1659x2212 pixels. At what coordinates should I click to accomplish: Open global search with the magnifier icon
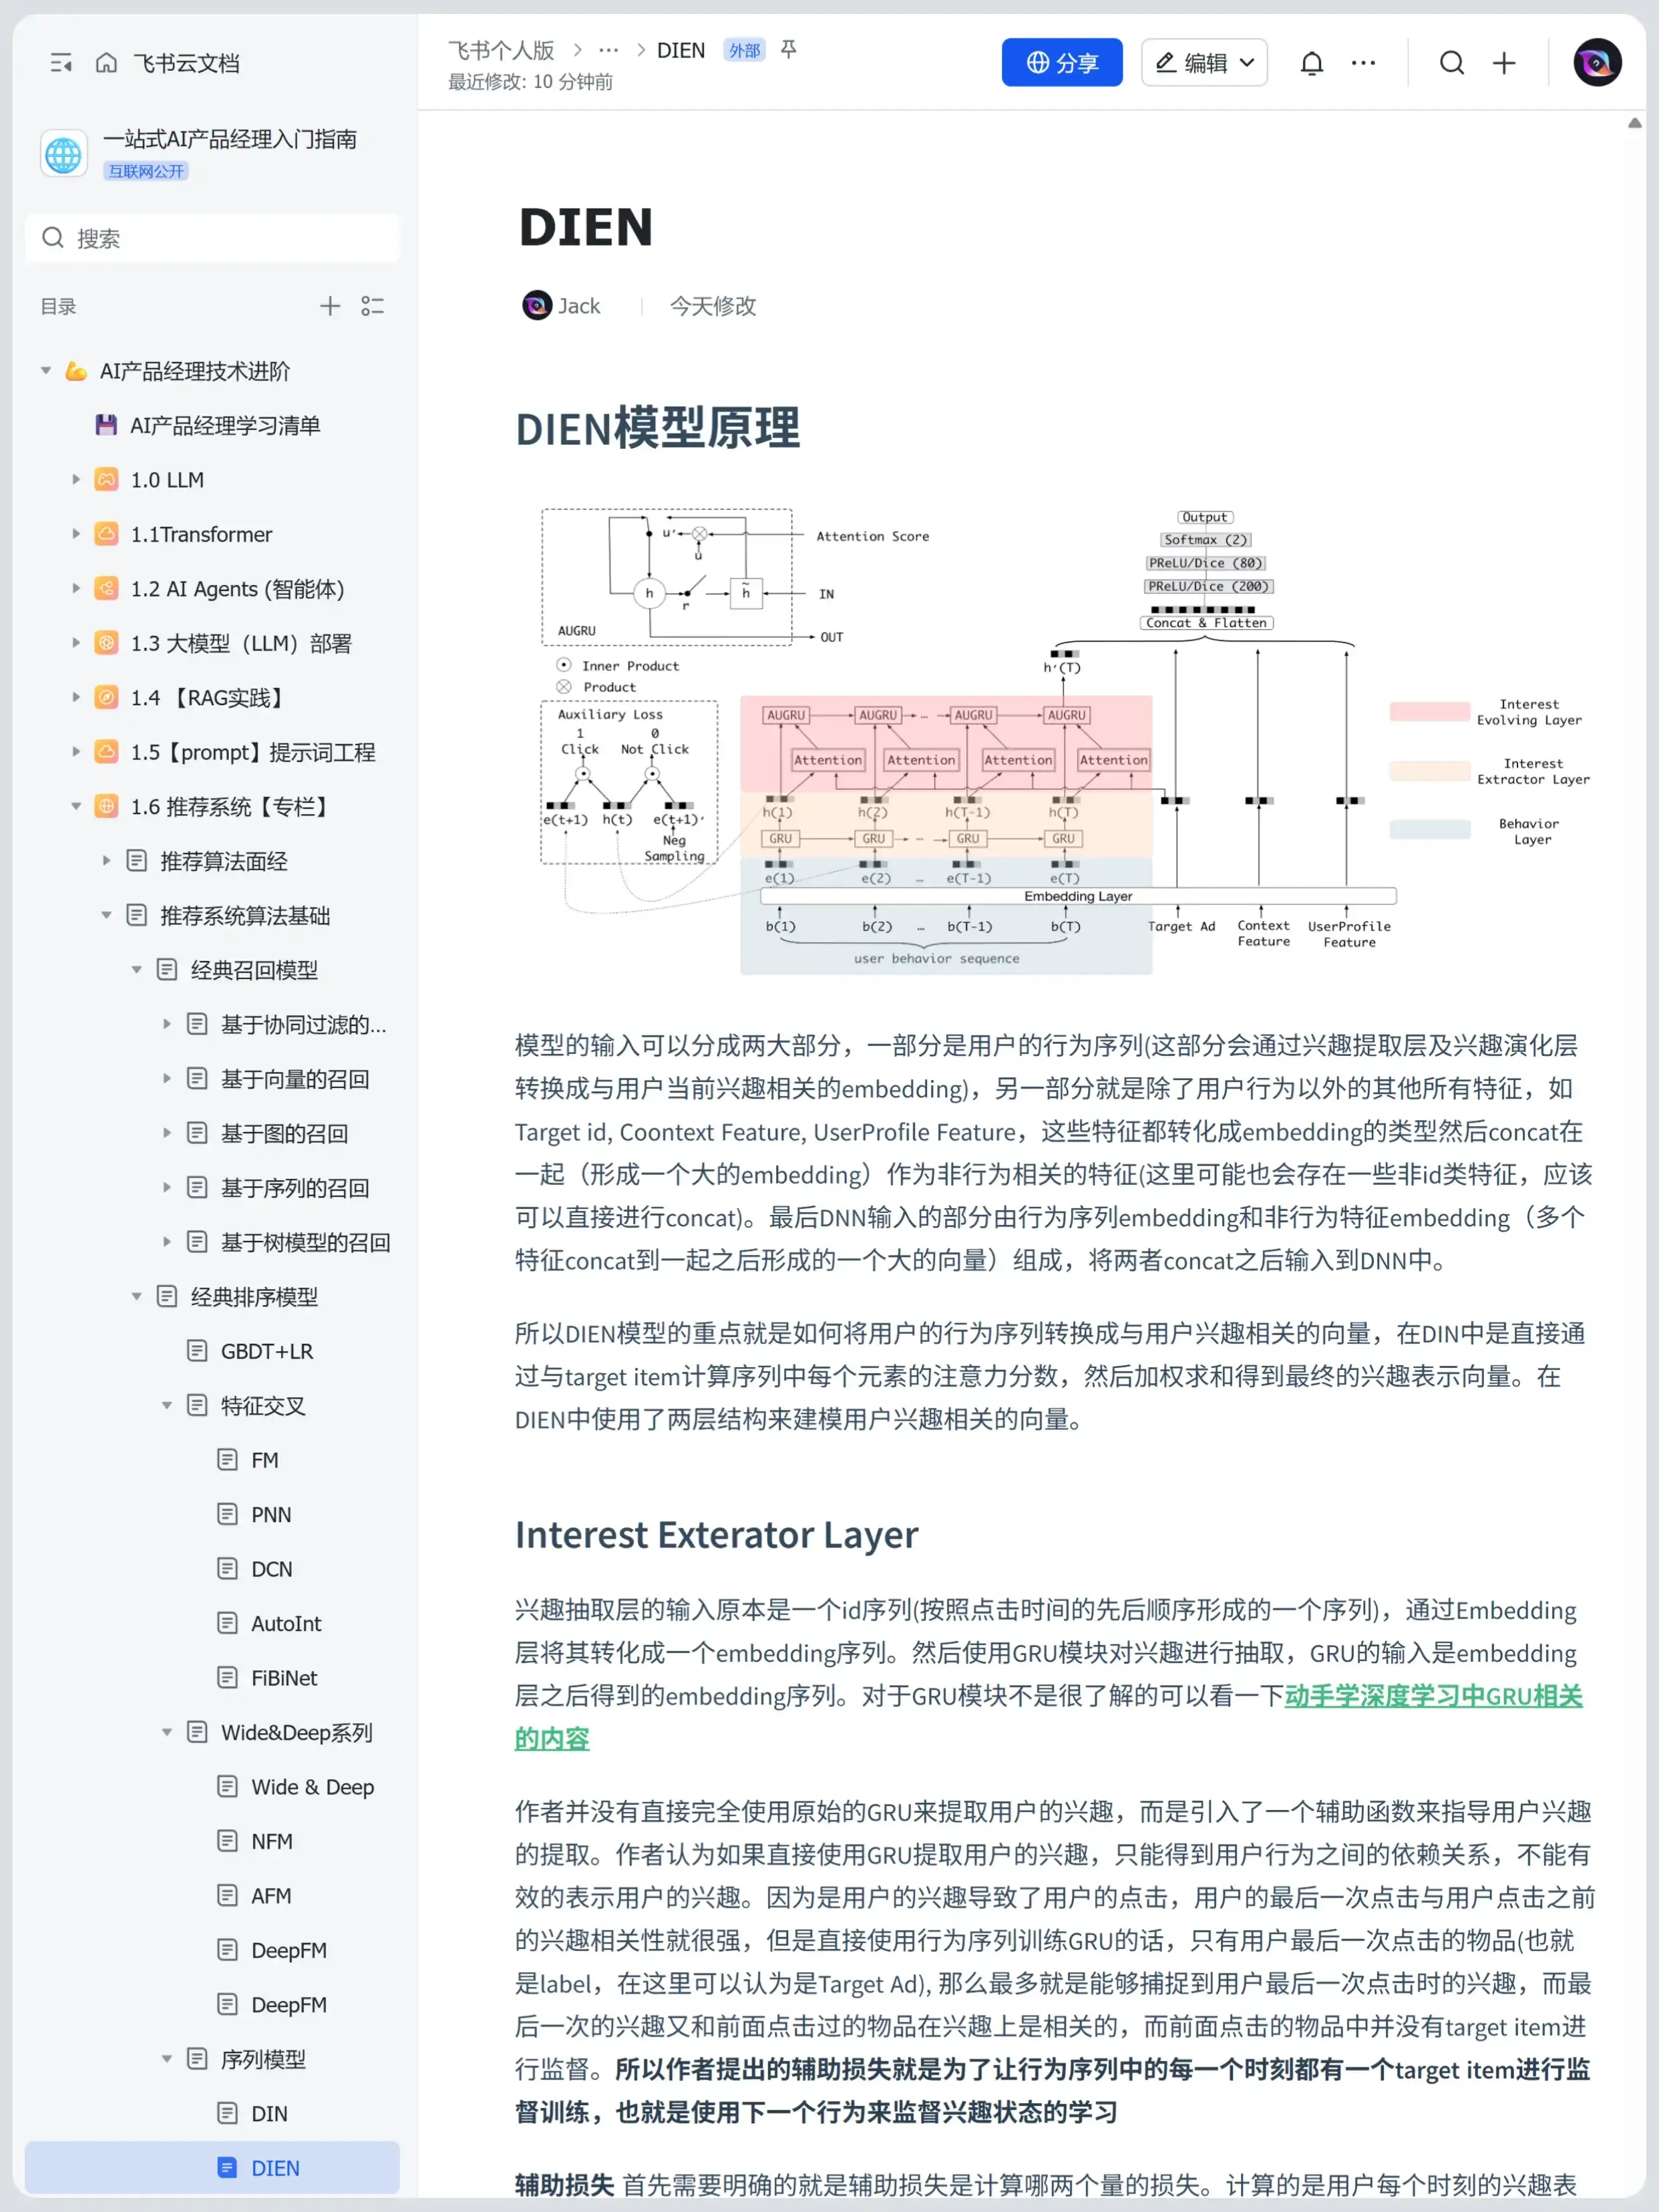pyautogui.click(x=1452, y=63)
